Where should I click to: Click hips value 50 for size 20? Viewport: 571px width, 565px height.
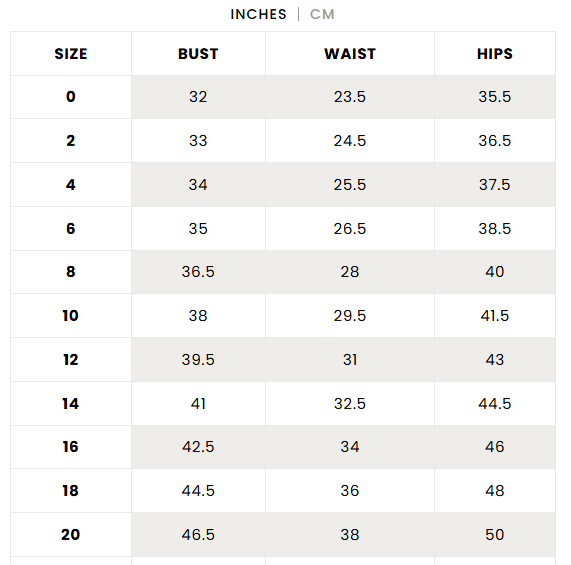(x=495, y=535)
